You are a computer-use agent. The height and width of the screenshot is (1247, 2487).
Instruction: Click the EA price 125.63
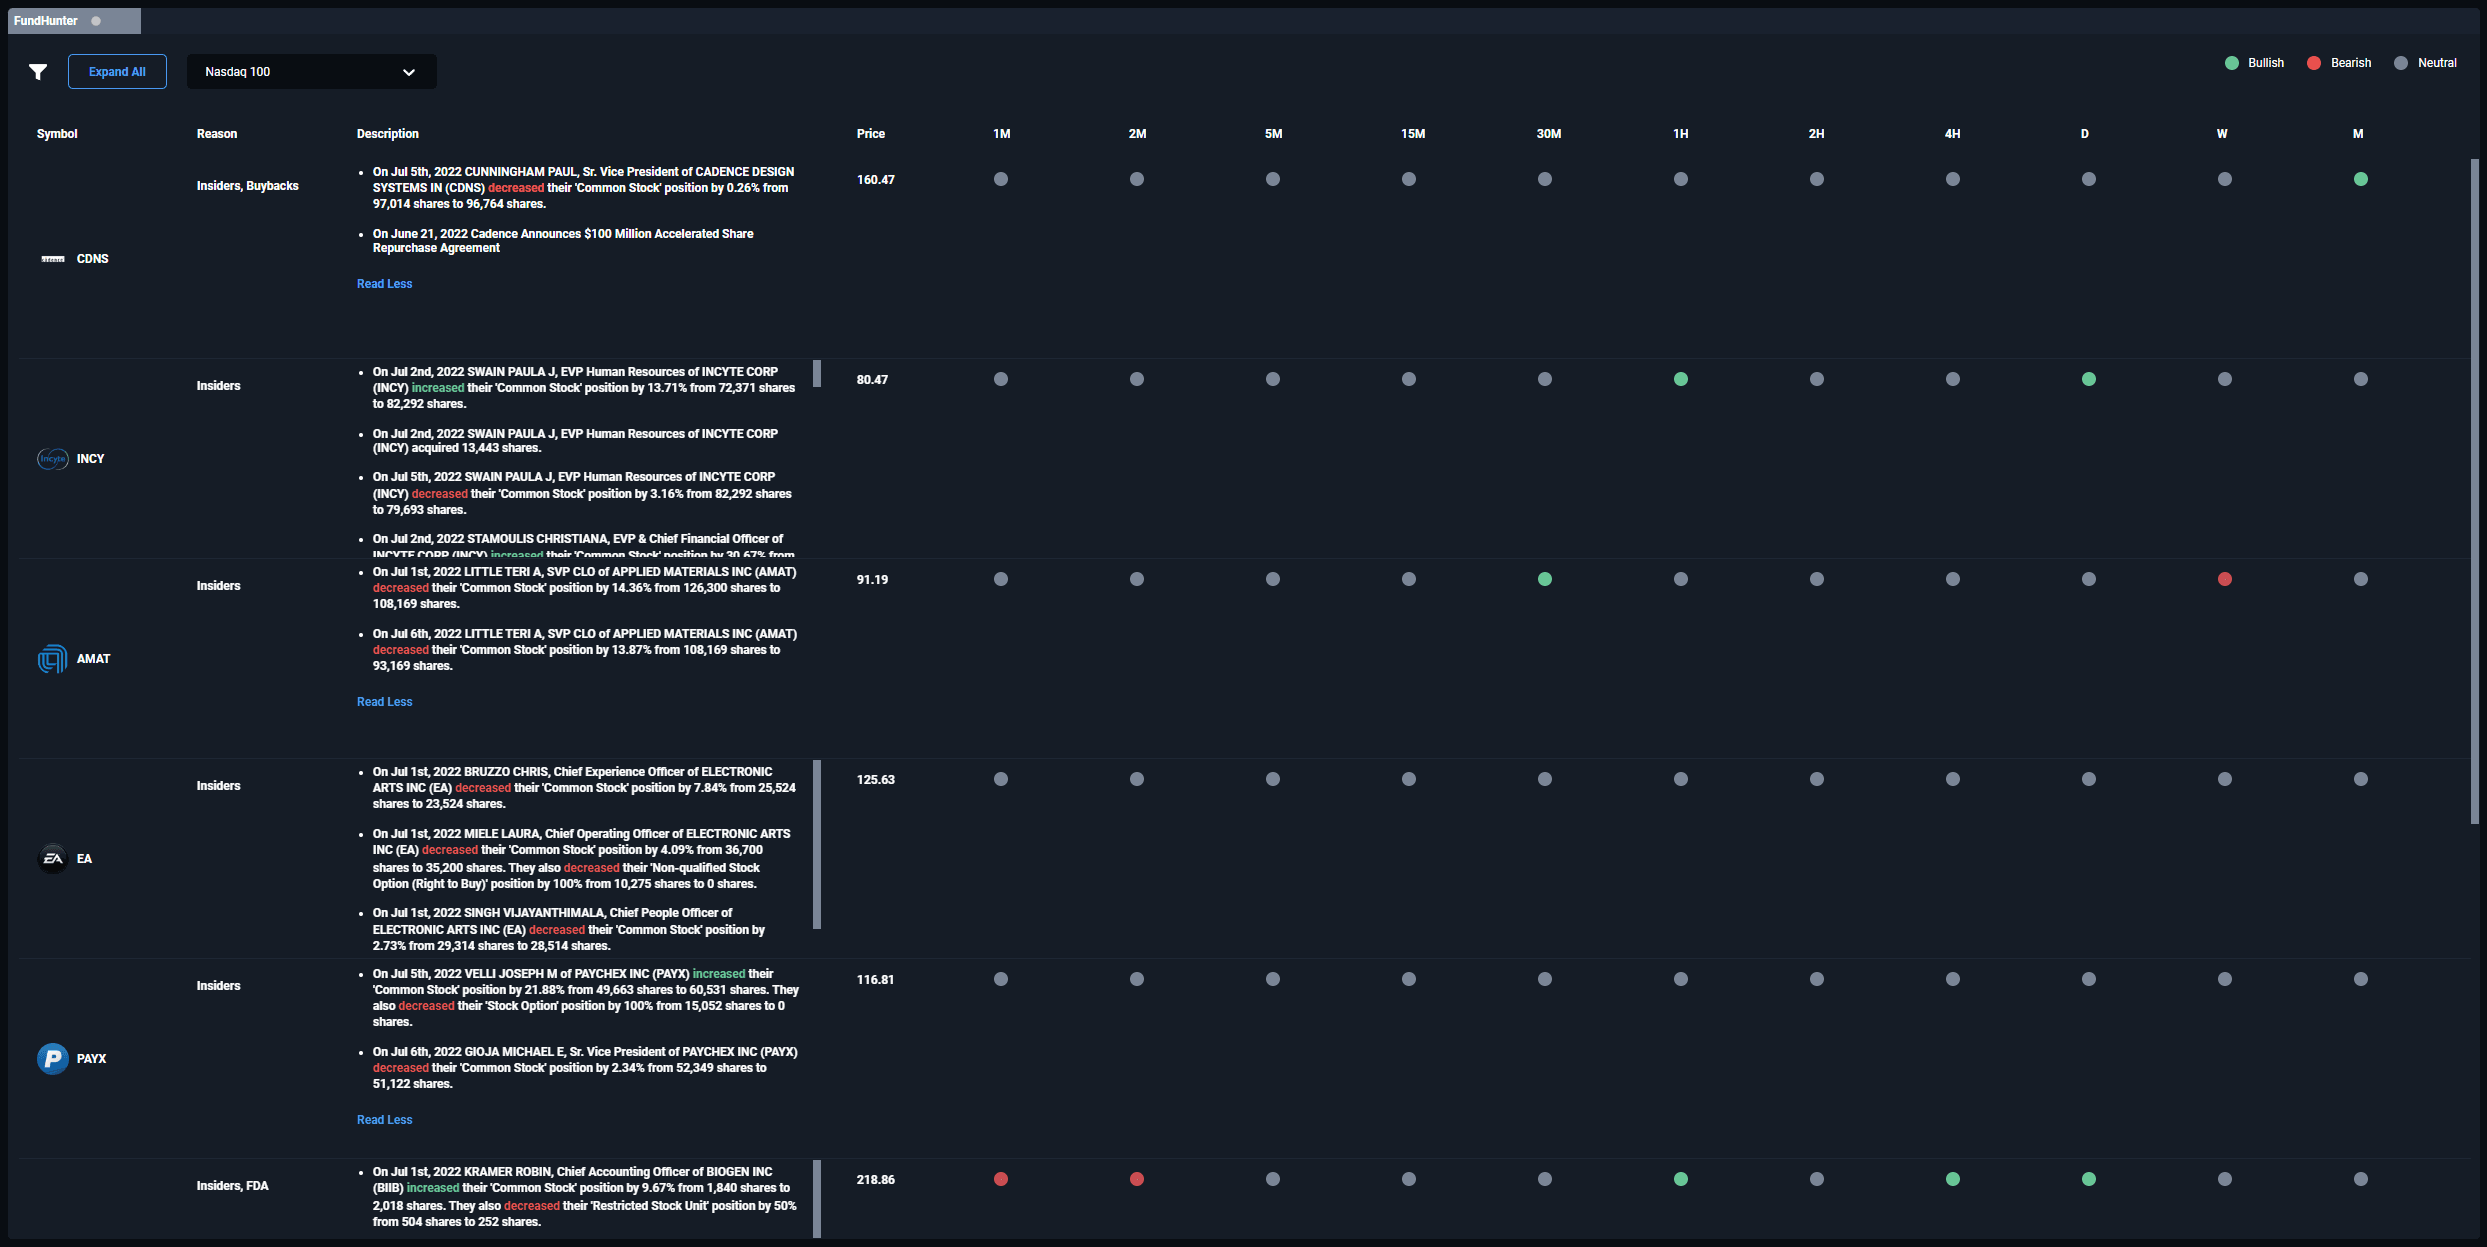[x=876, y=780]
